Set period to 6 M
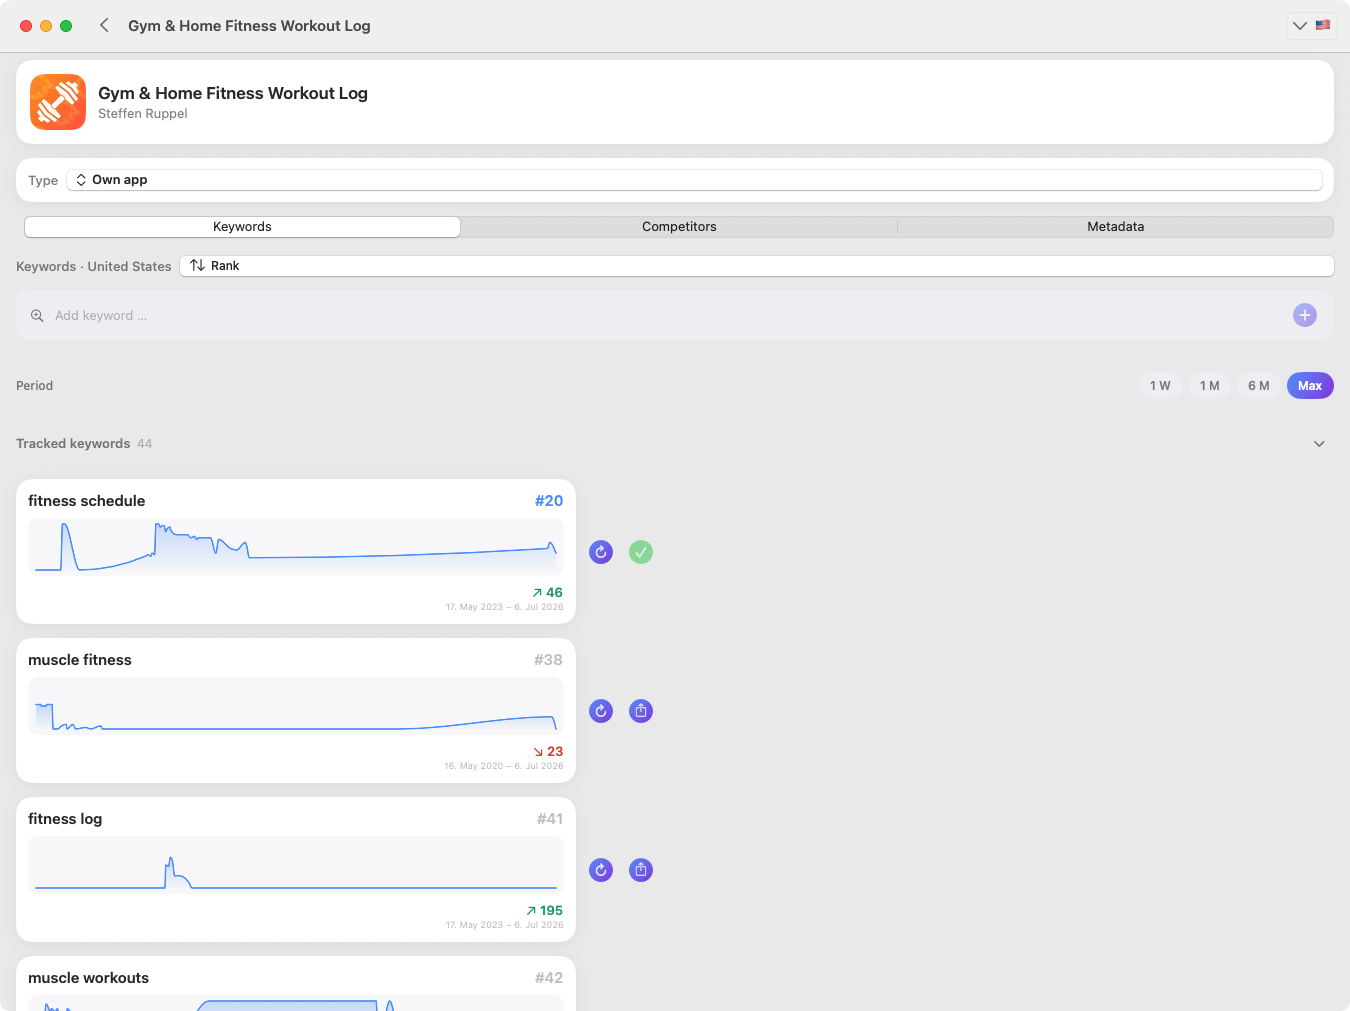The height and width of the screenshot is (1011, 1350). click(x=1259, y=386)
